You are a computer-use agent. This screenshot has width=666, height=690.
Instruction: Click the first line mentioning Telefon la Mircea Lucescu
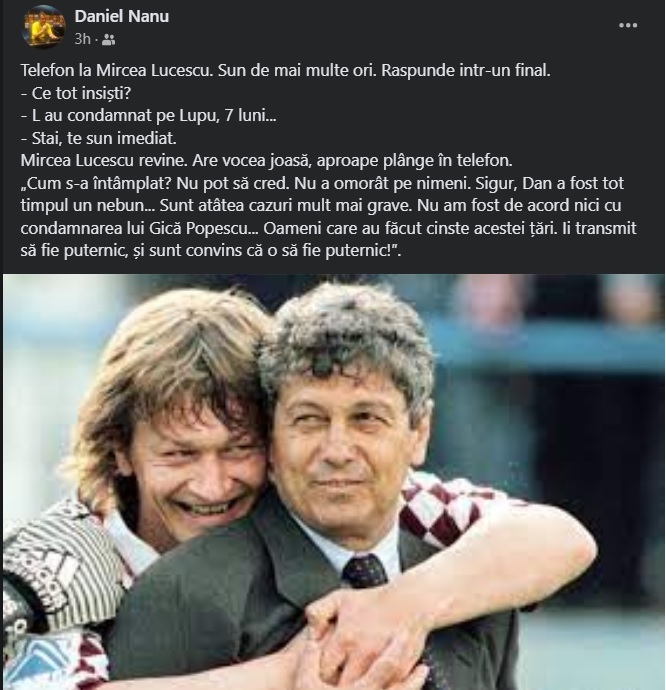coord(285,70)
